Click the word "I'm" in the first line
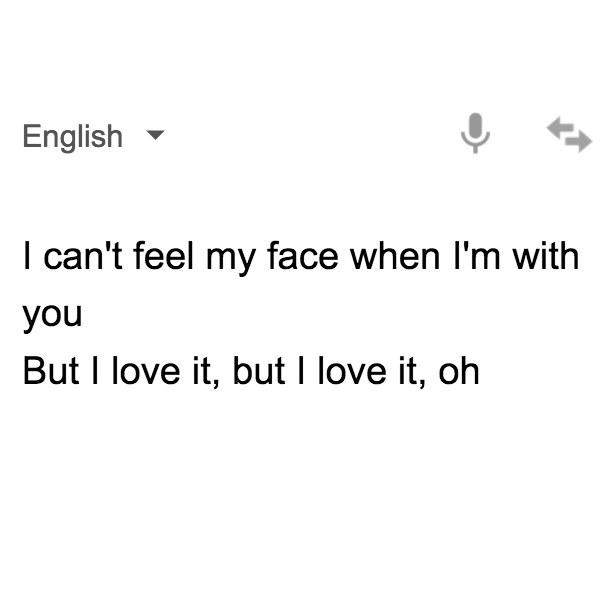 tap(477, 256)
